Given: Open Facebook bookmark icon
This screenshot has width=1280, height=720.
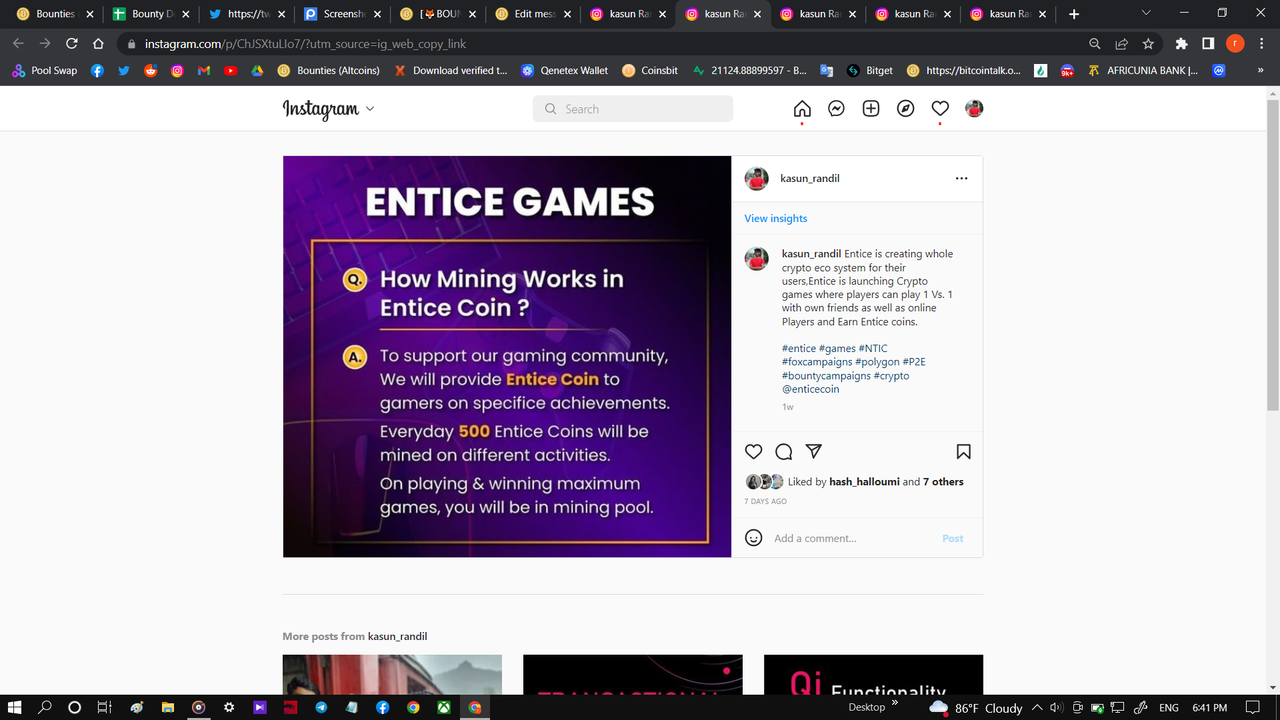Looking at the screenshot, I should coord(97,71).
